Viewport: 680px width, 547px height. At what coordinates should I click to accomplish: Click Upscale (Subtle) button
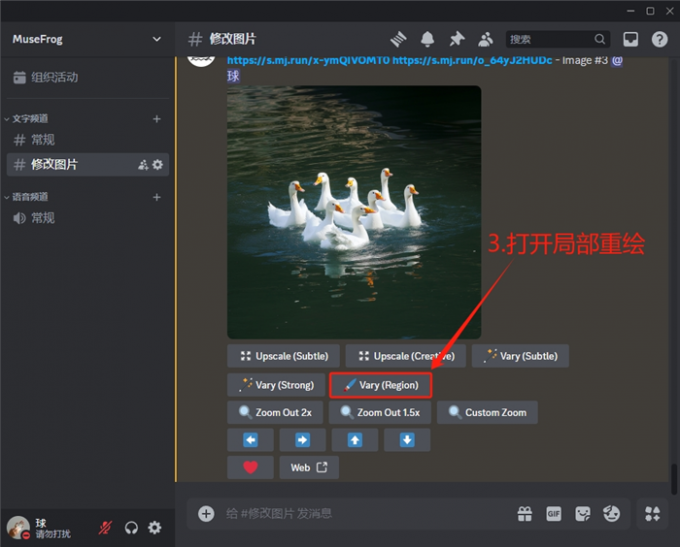pyautogui.click(x=284, y=356)
